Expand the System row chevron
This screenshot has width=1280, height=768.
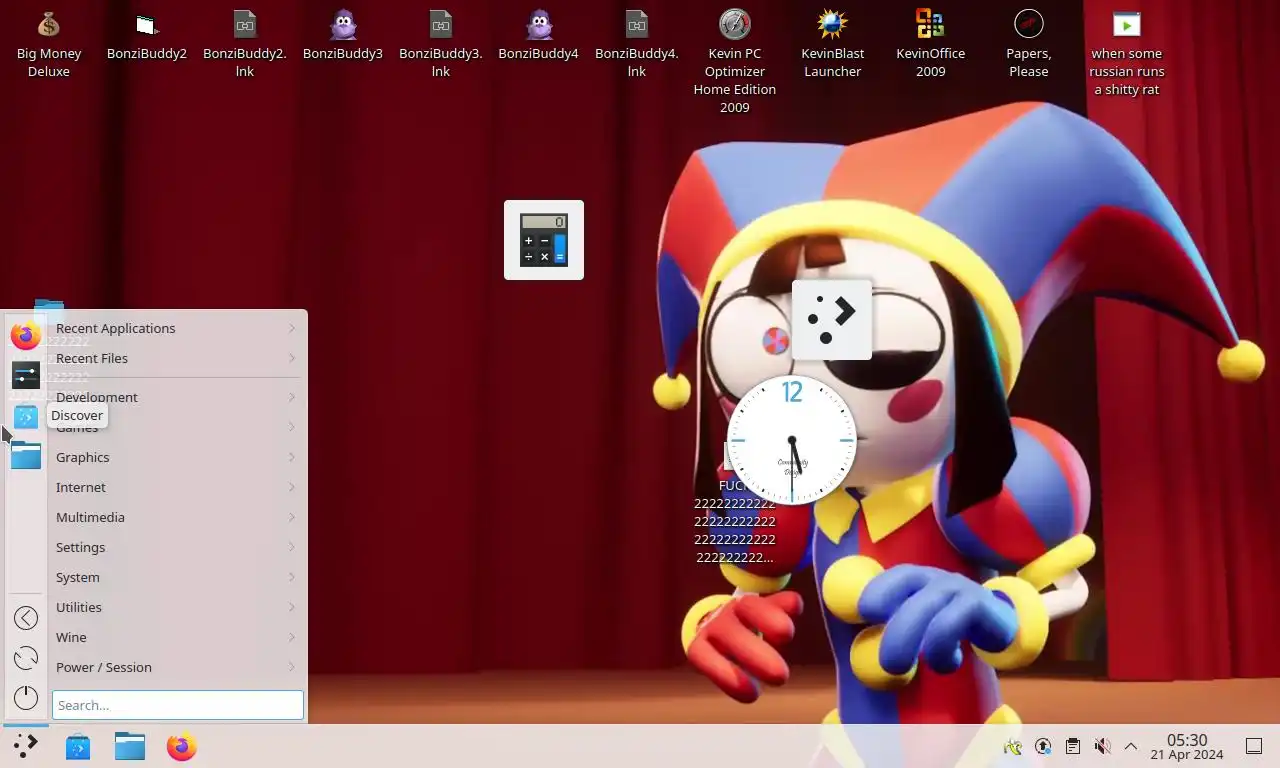pyautogui.click(x=292, y=577)
